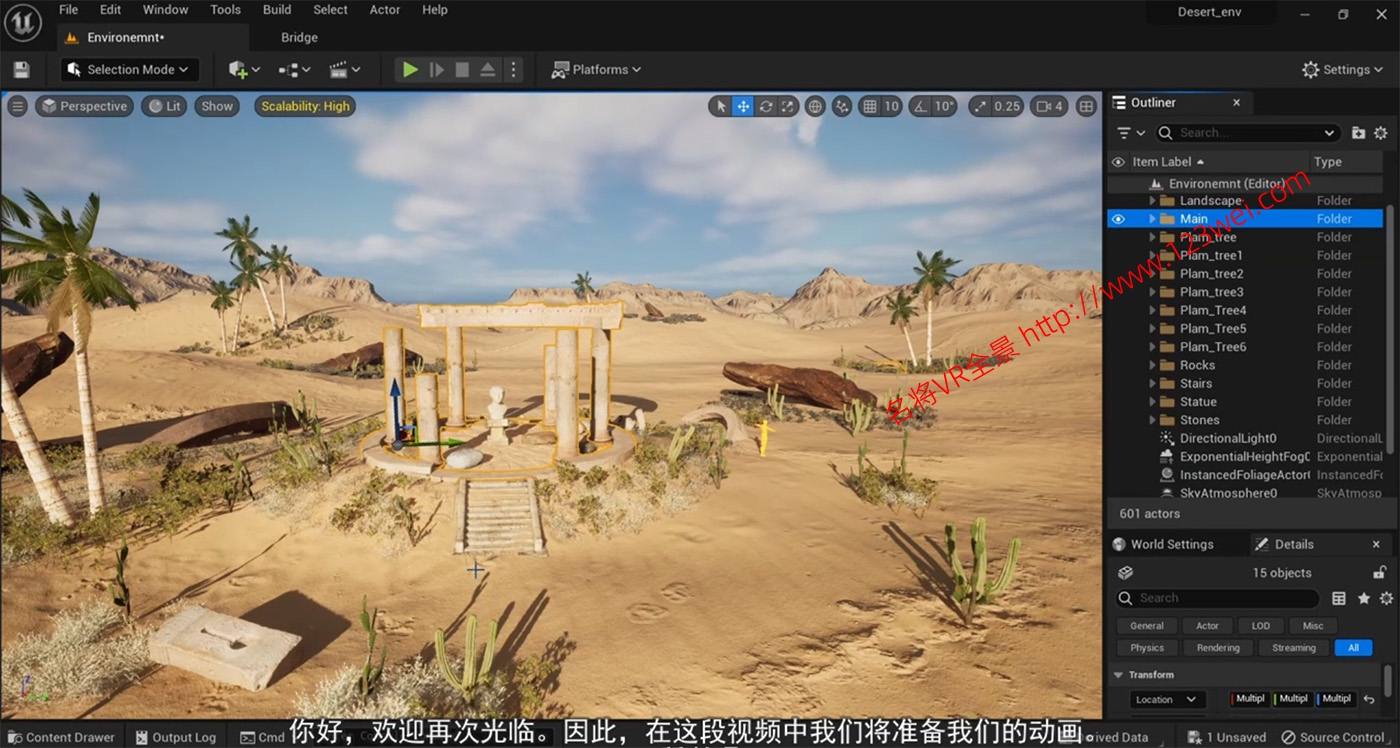
Task: Expand the Rocks folder in Outliner
Action: click(1152, 365)
